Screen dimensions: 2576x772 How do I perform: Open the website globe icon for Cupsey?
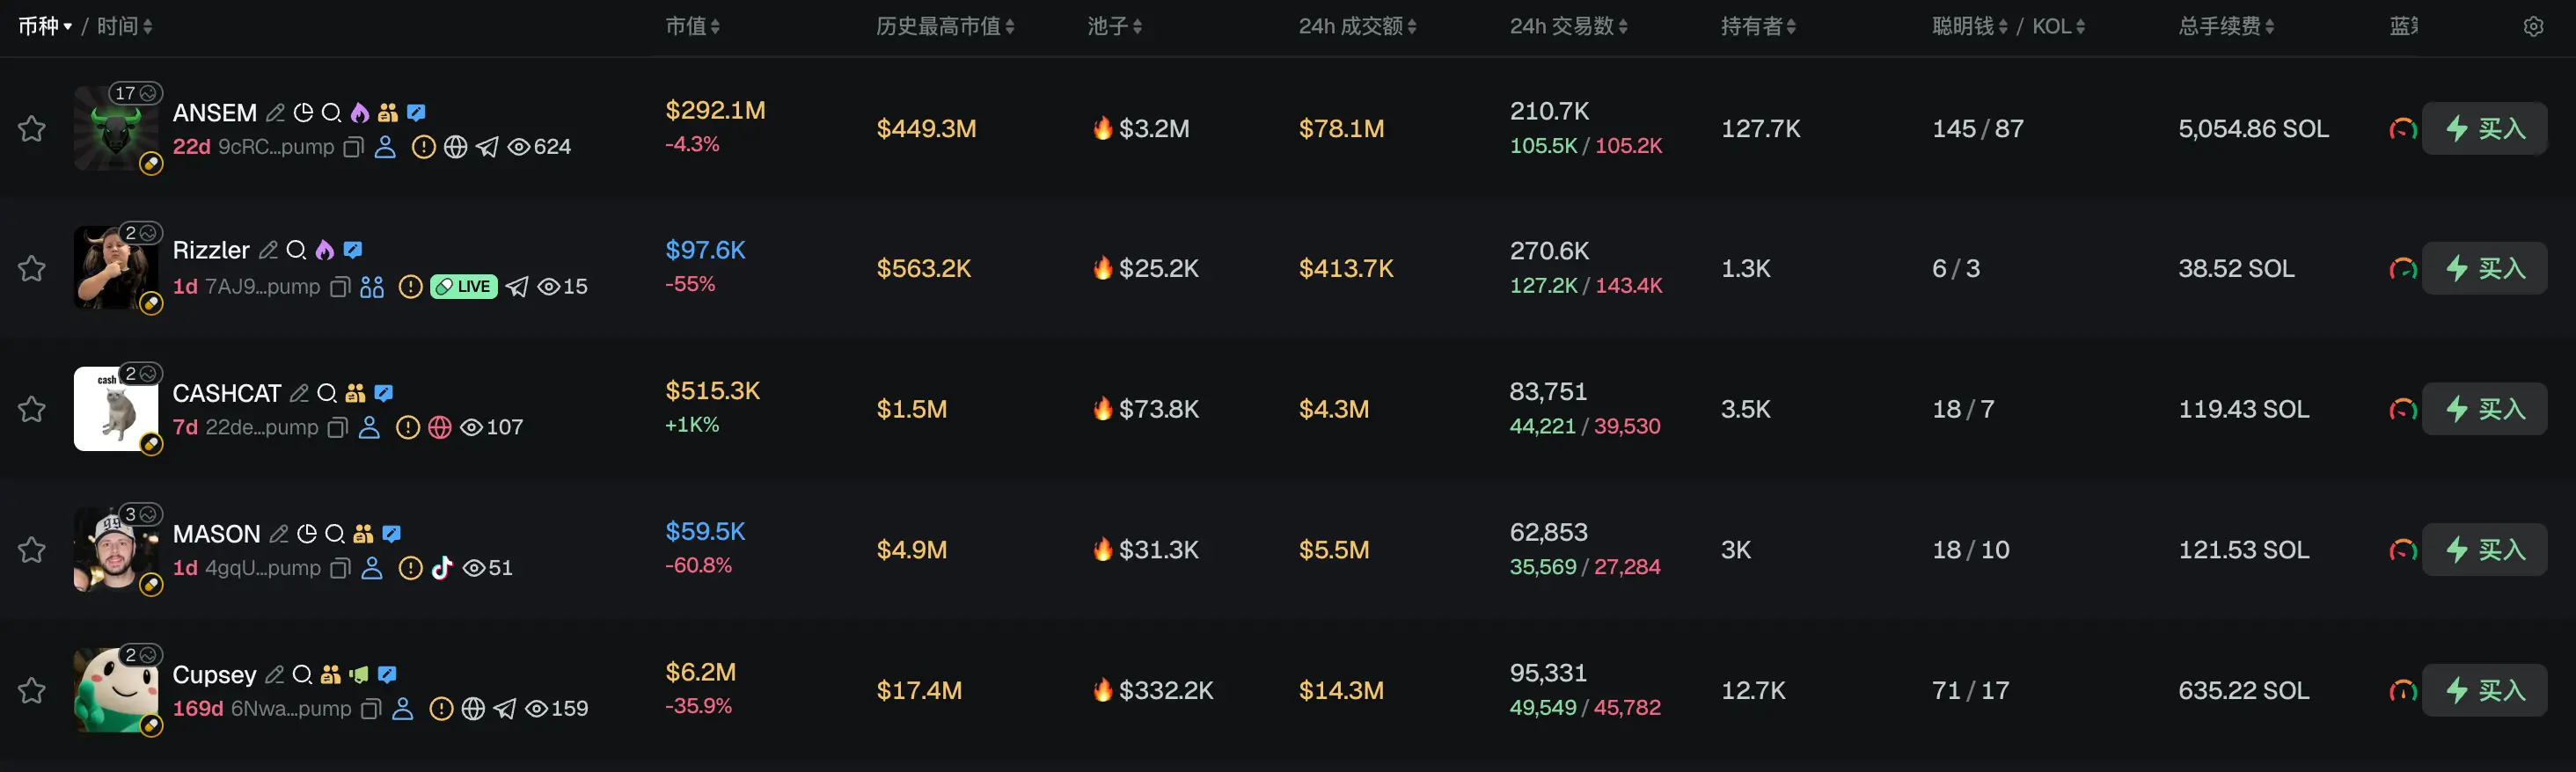pos(473,709)
